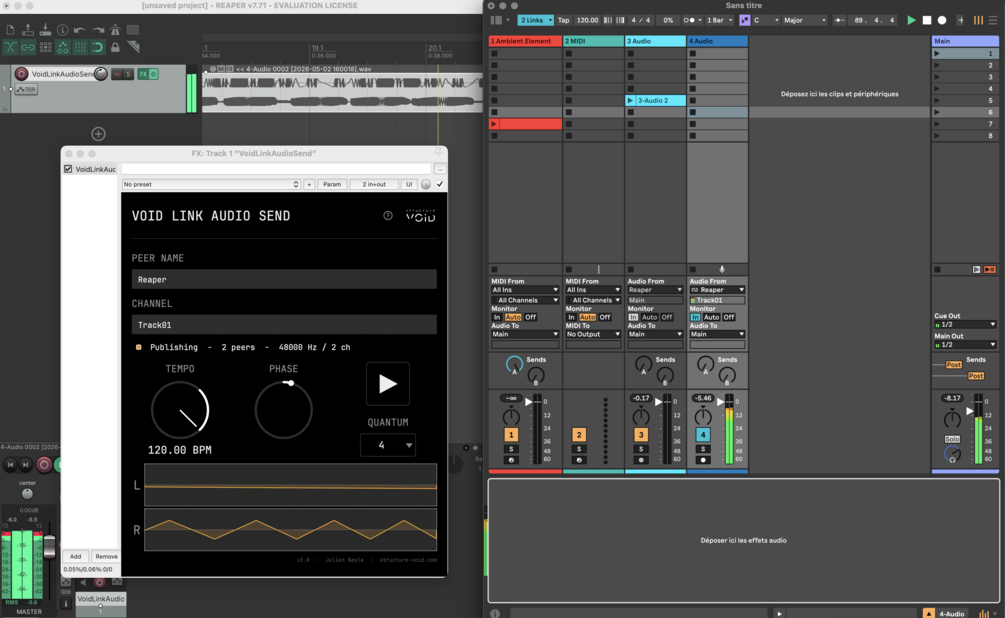
Task: Click the large play button in Void Link plugin
Action: click(388, 384)
